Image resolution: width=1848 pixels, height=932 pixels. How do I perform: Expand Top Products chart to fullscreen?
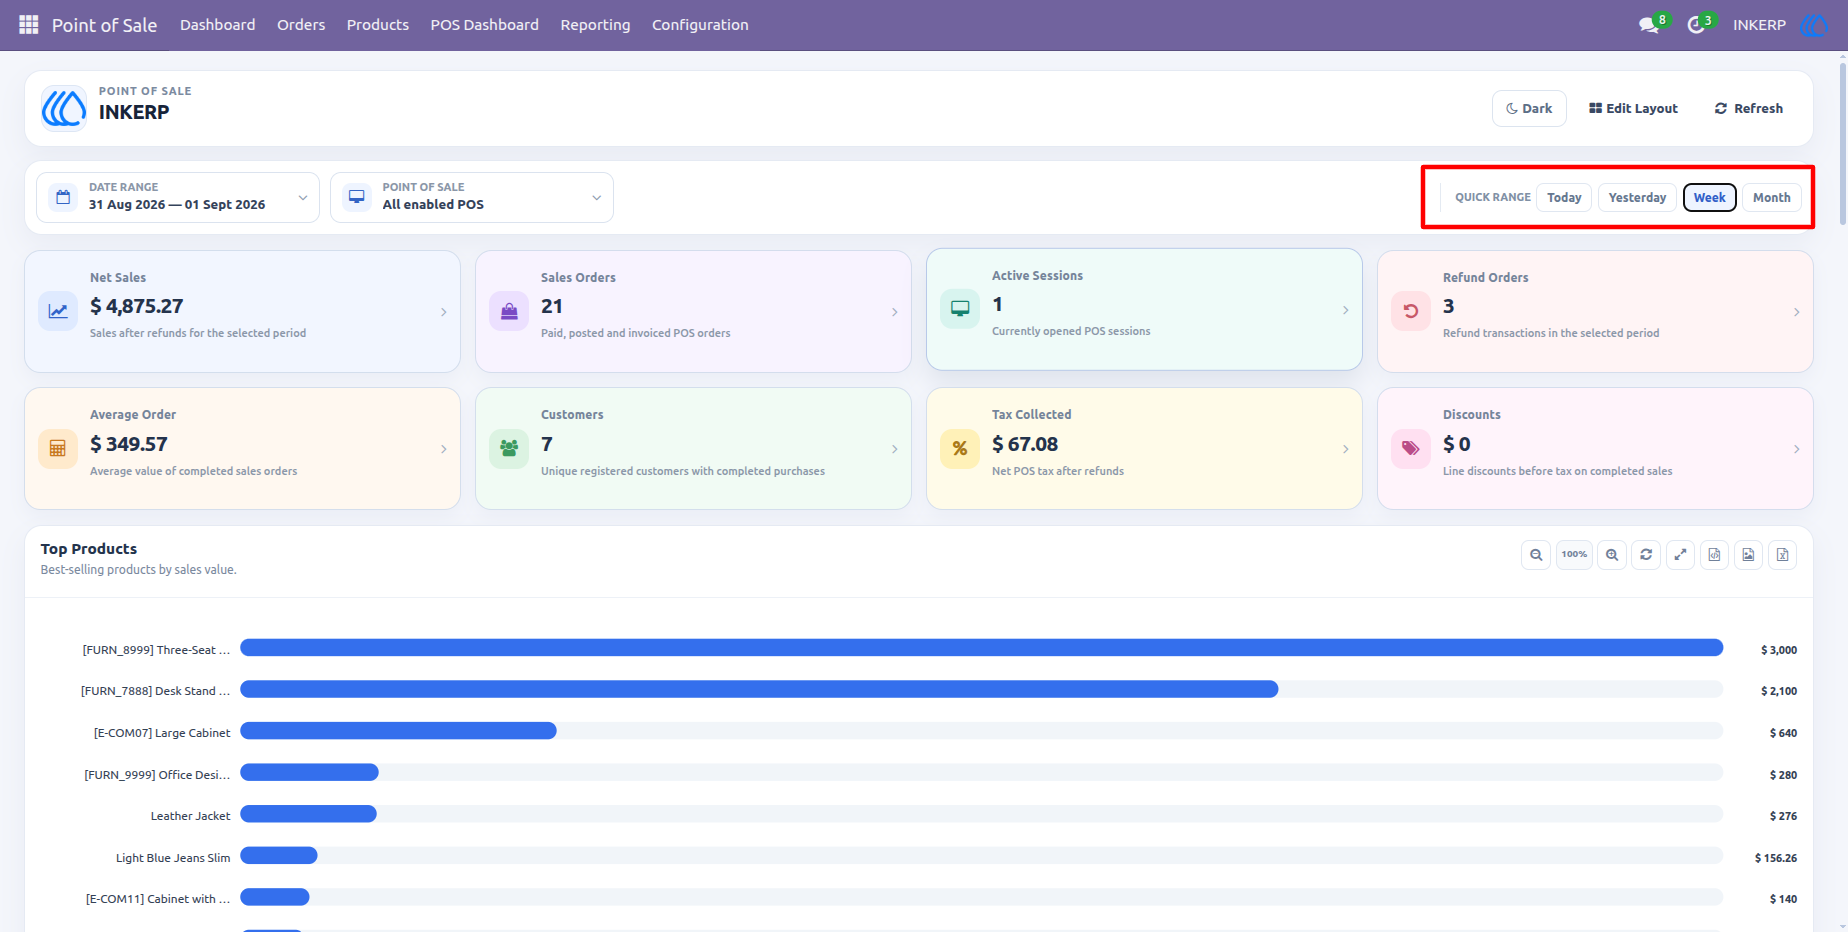1680,554
